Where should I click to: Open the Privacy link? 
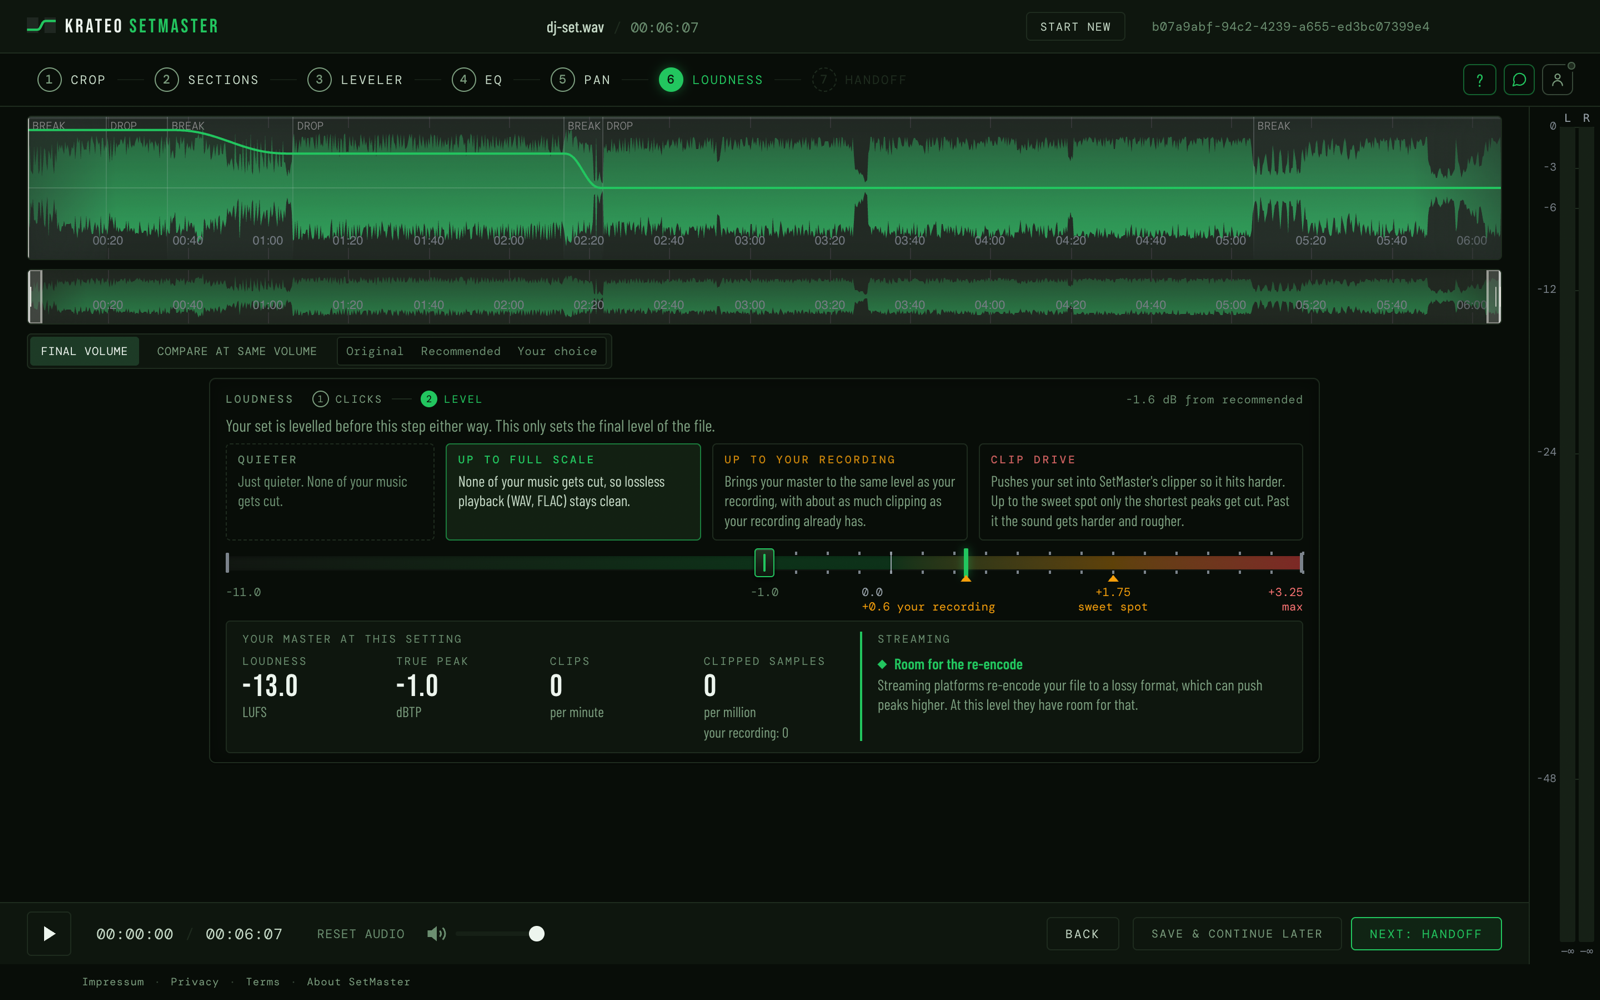pyautogui.click(x=195, y=982)
